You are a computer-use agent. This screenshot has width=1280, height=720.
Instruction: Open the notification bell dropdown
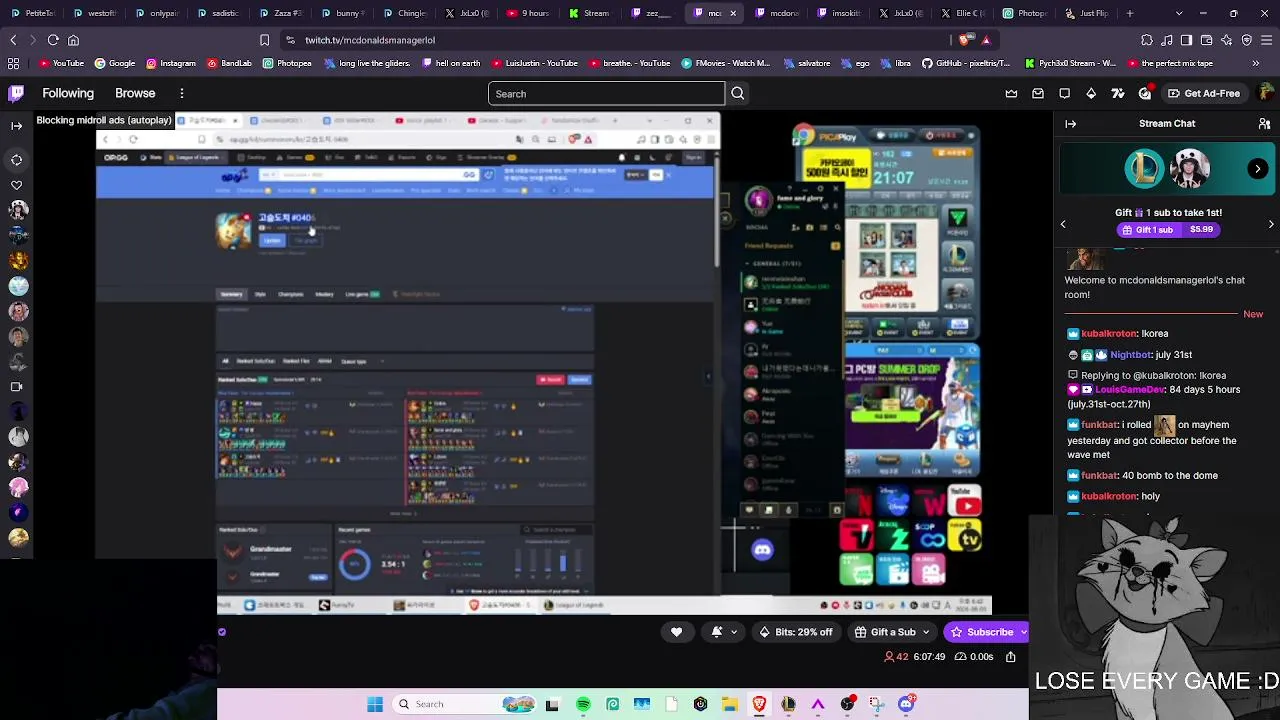(725, 632)
